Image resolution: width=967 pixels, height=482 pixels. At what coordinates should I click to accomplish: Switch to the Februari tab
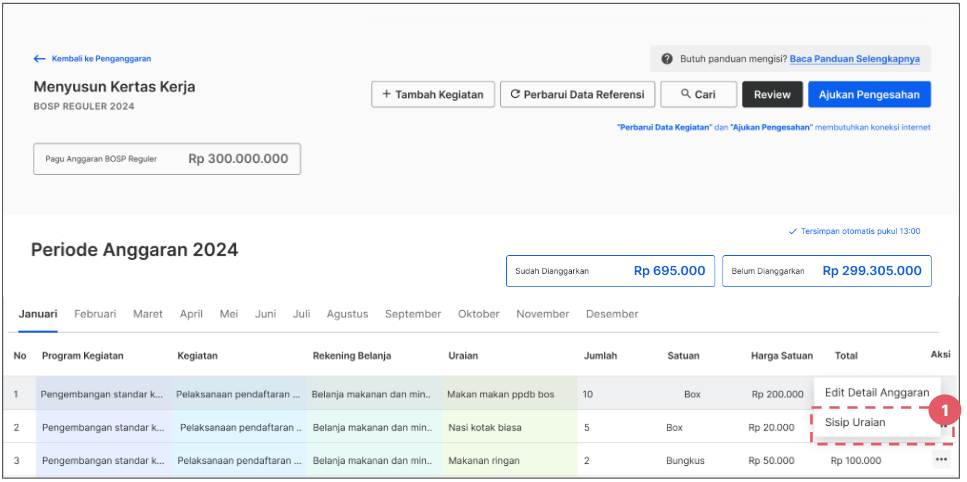95,314
